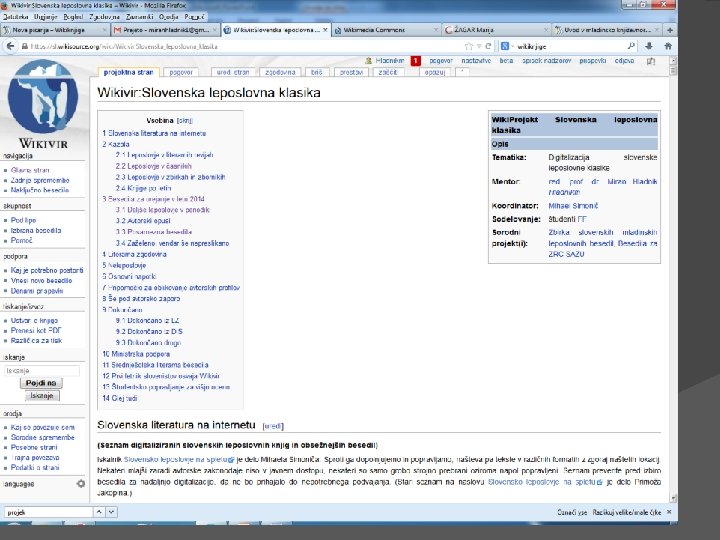Click the bookmark star in address bar
This screenshot has height=540, width=720.
point(468,46)
